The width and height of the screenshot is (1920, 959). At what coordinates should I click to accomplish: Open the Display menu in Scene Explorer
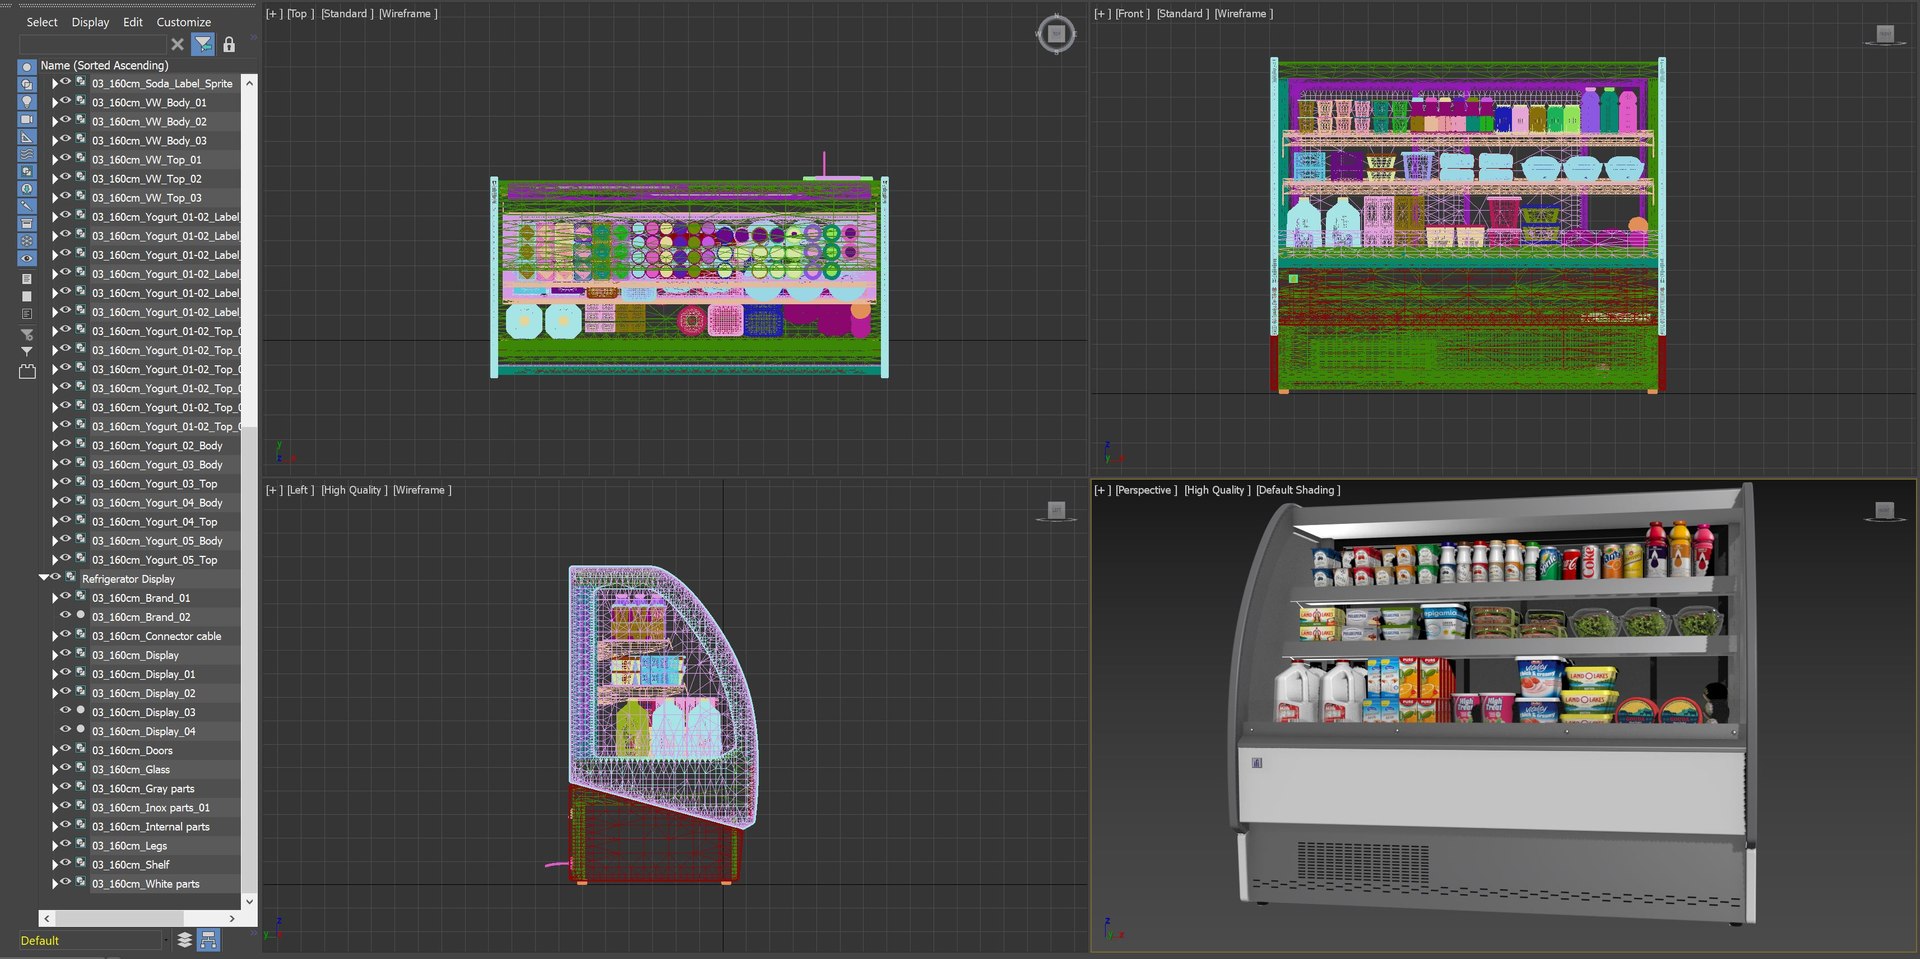[90, 22]
